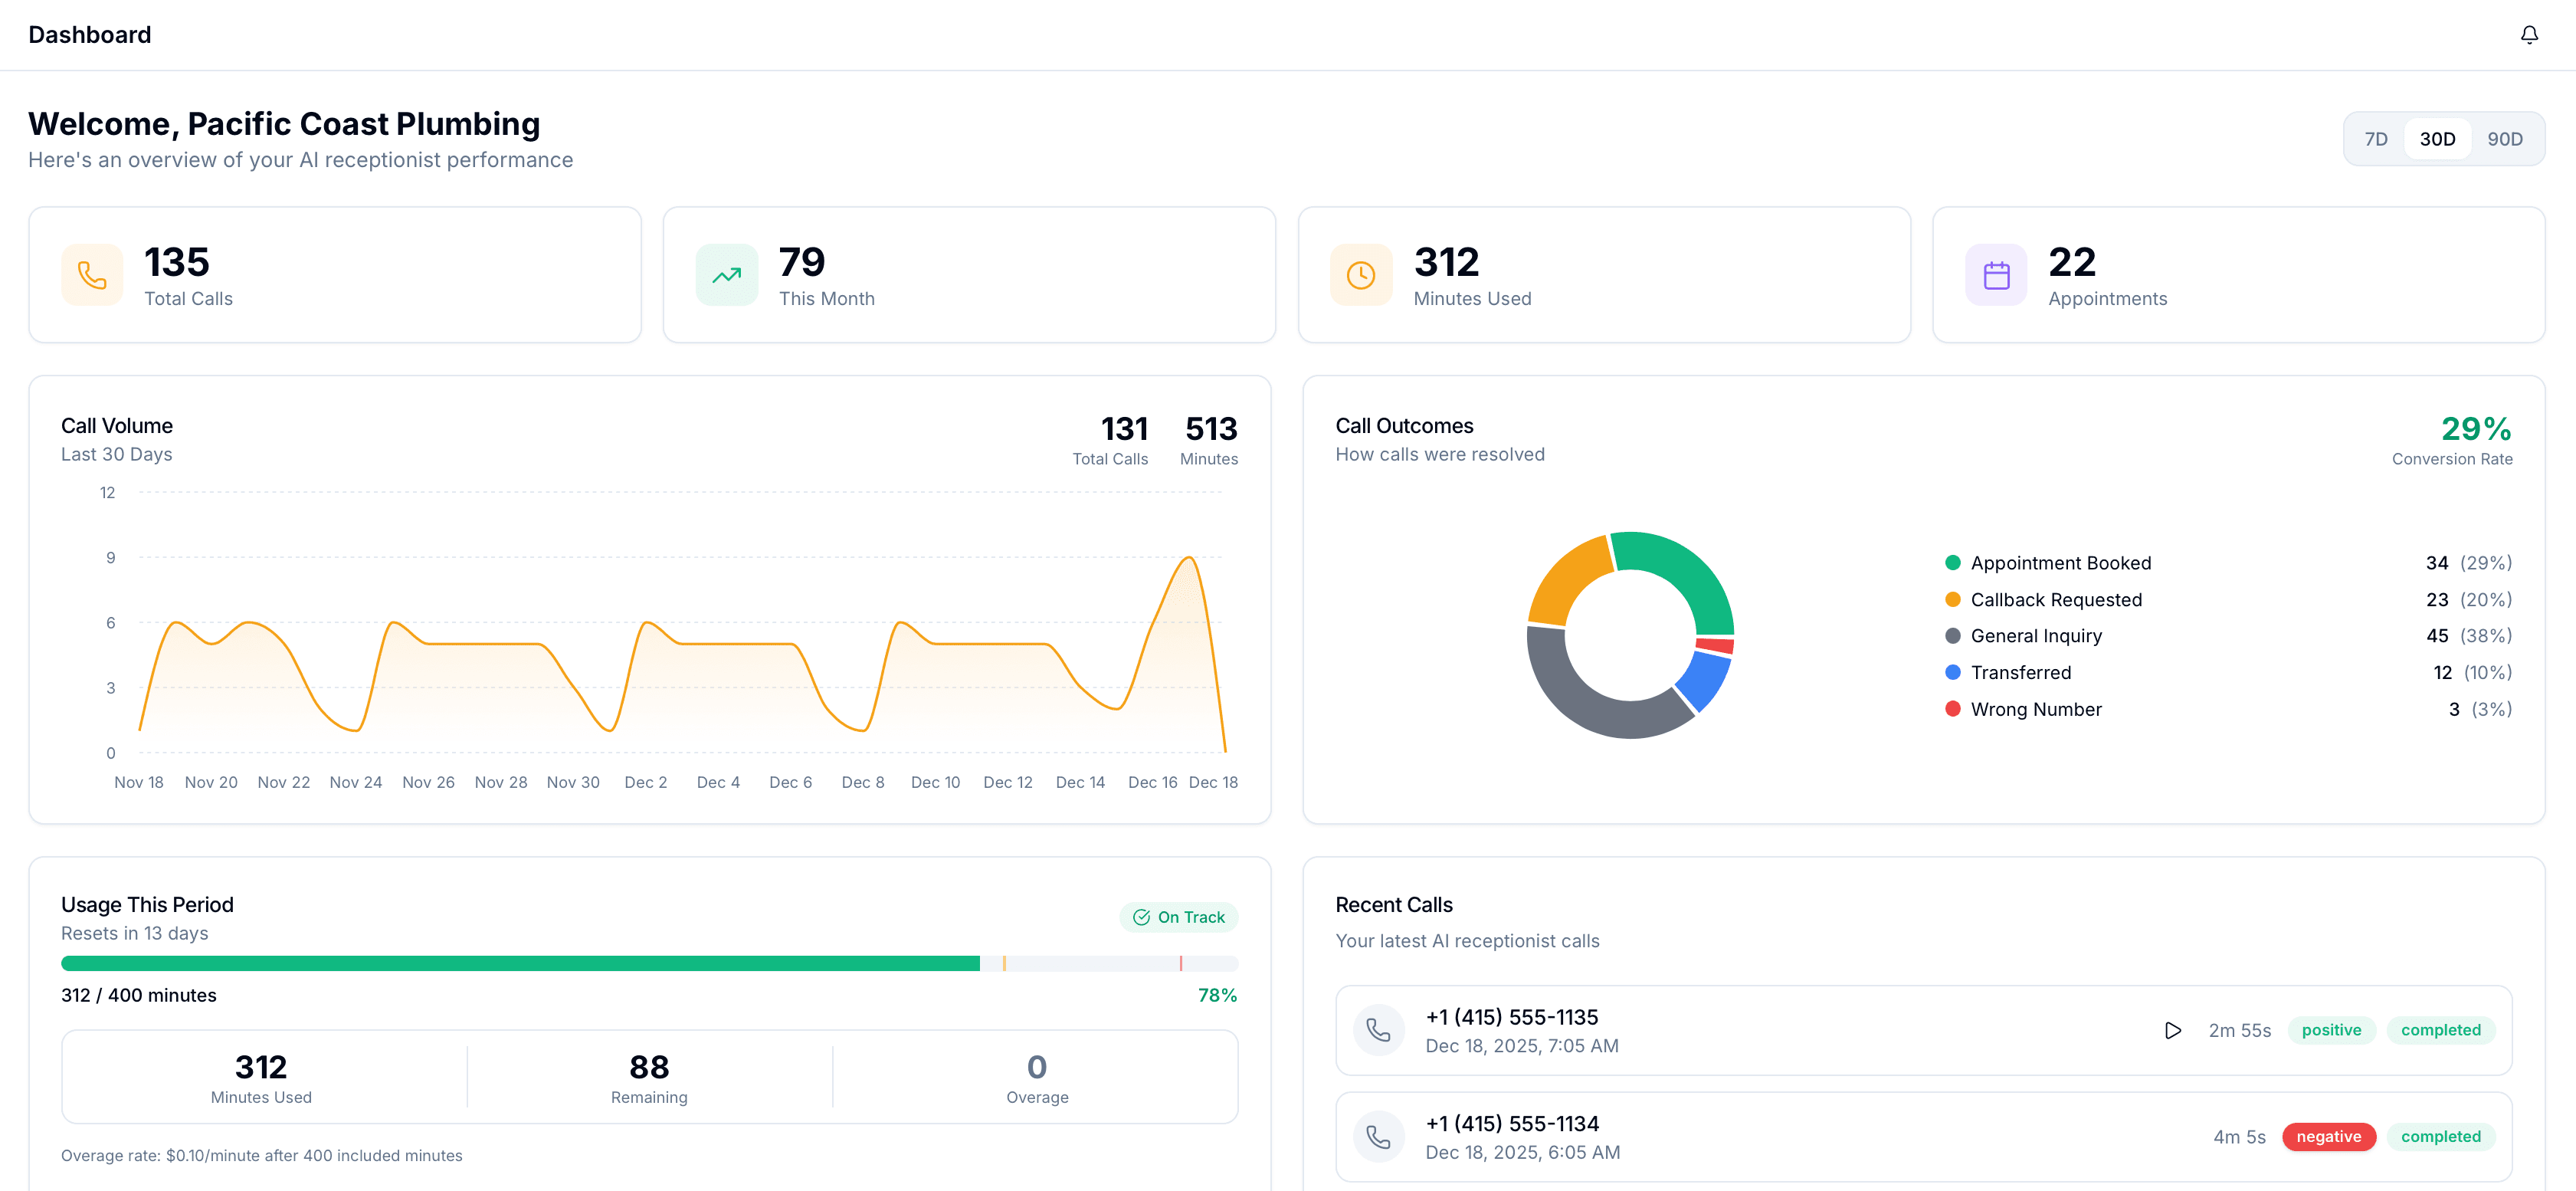Click the clock icon on Minutes Used card
Viewport: 2576px width, 1191px height.
1360,274
